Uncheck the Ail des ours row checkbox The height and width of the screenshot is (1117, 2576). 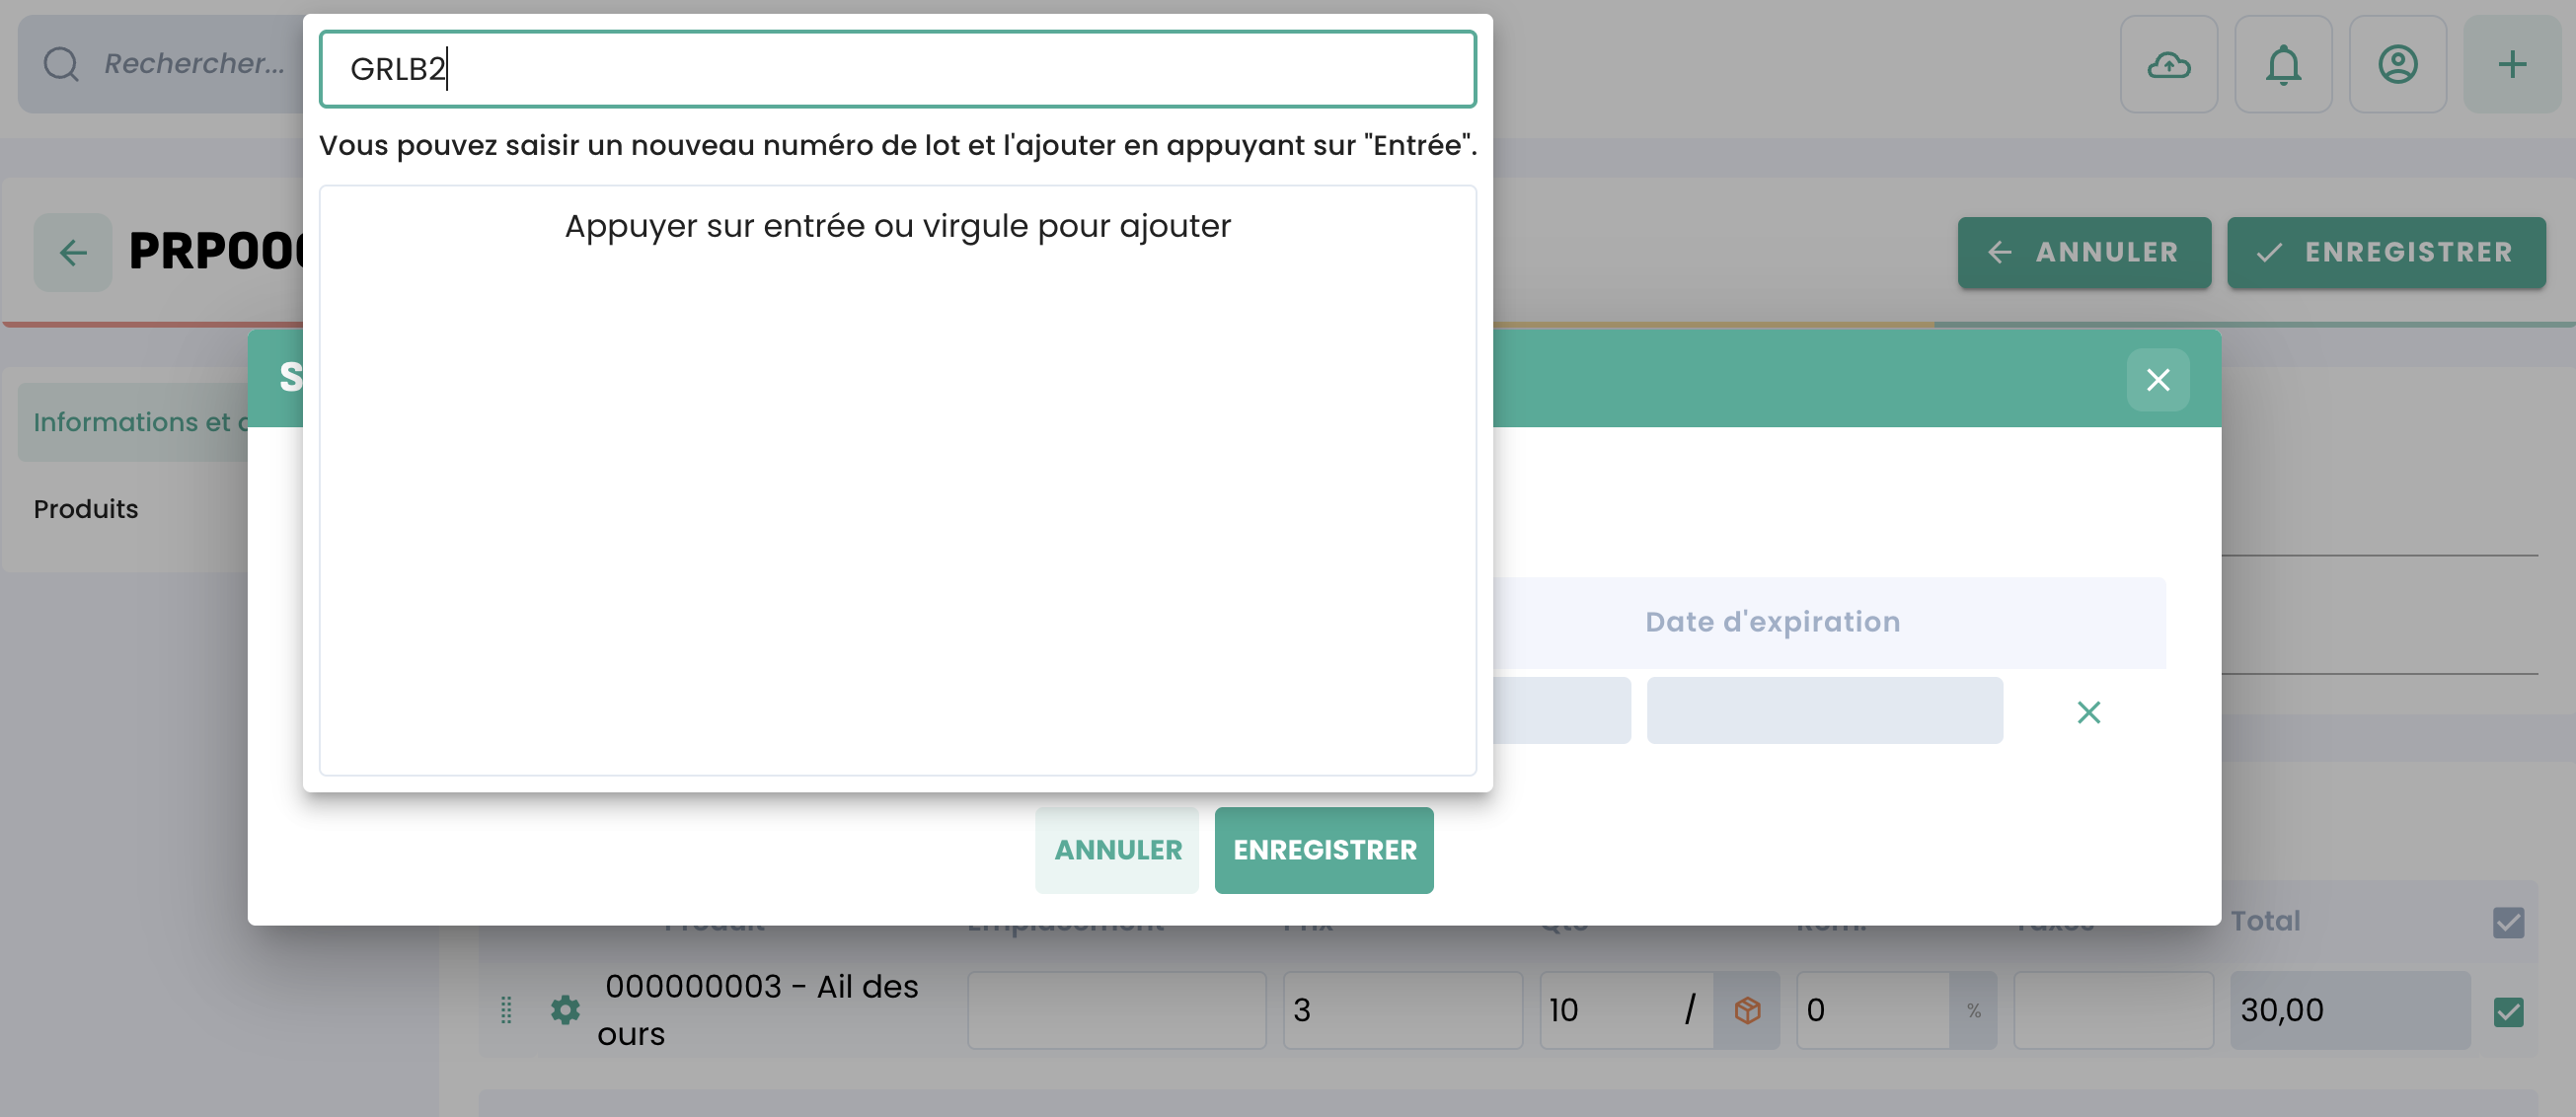2507,1012
